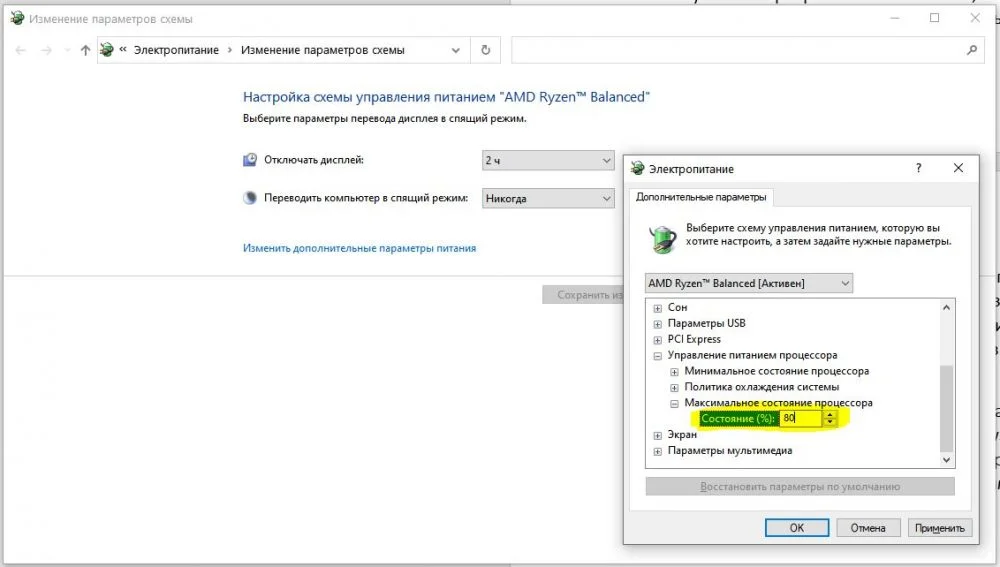Click the Применить button
This screenshot has width=1000, height=567.
[939, 528]
